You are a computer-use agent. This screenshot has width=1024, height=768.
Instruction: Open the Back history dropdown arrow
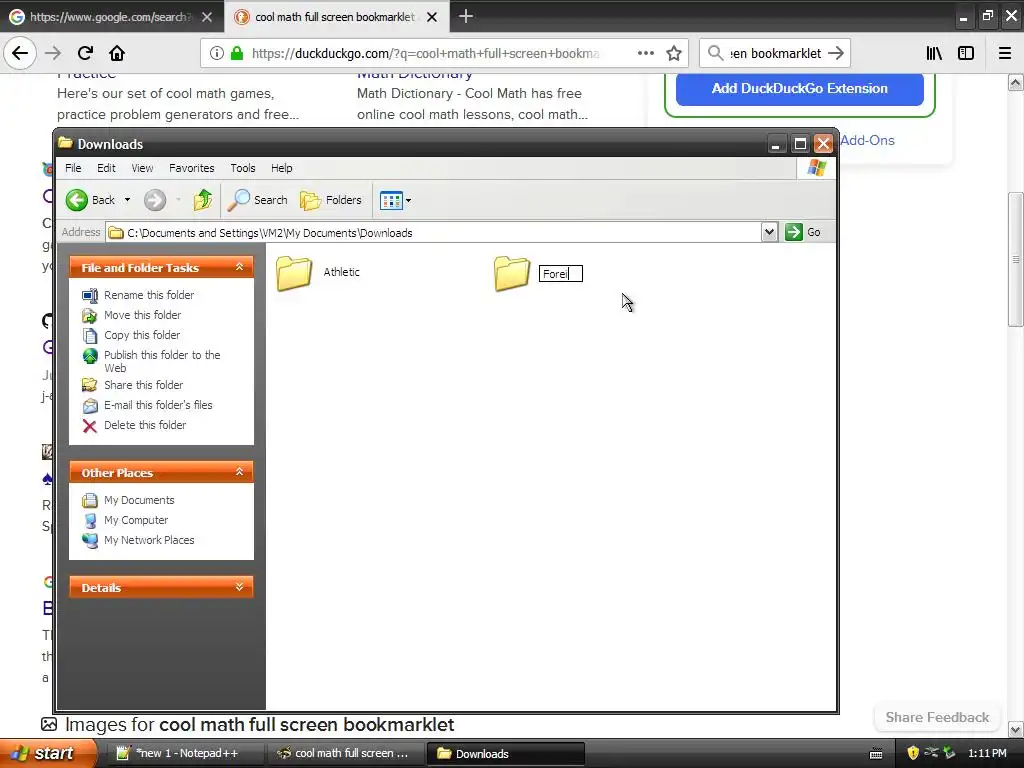coord(127,200)
